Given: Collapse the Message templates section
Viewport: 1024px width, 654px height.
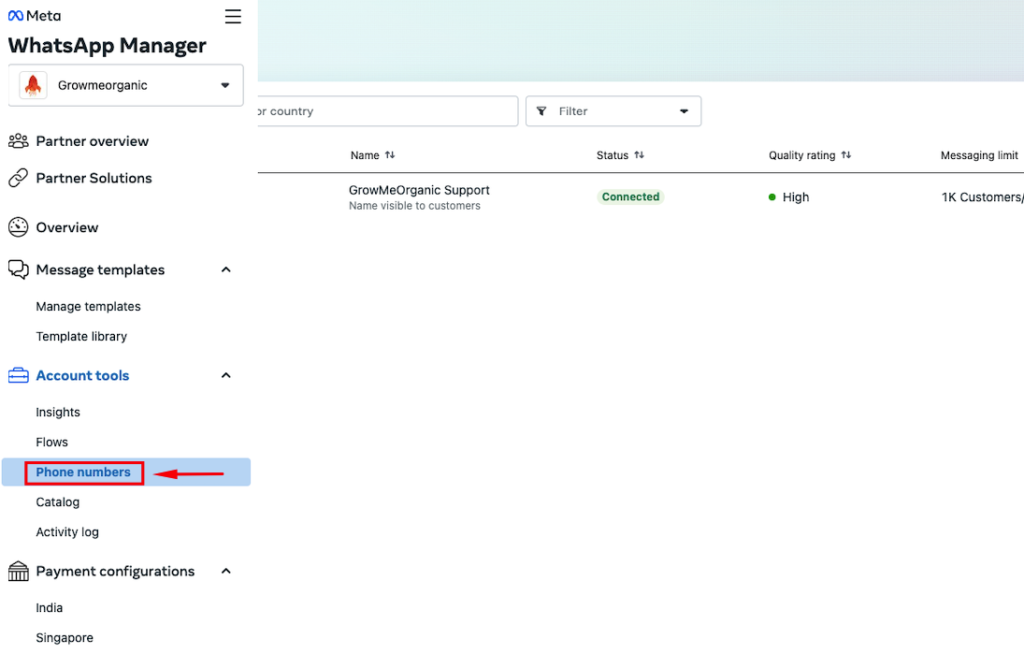Looking at the screenshot, I should point(226,270).
